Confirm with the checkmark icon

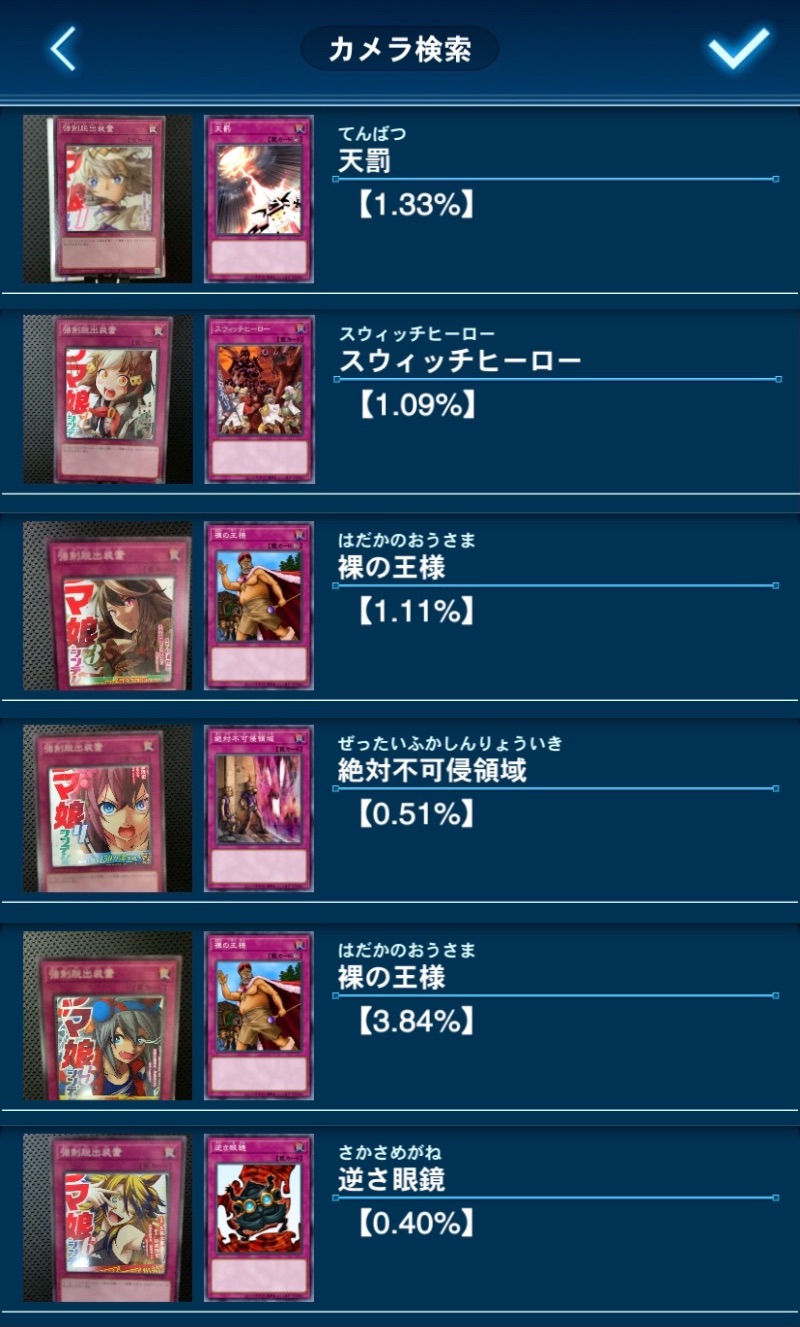pyautogui.click(x=739, y=48)
